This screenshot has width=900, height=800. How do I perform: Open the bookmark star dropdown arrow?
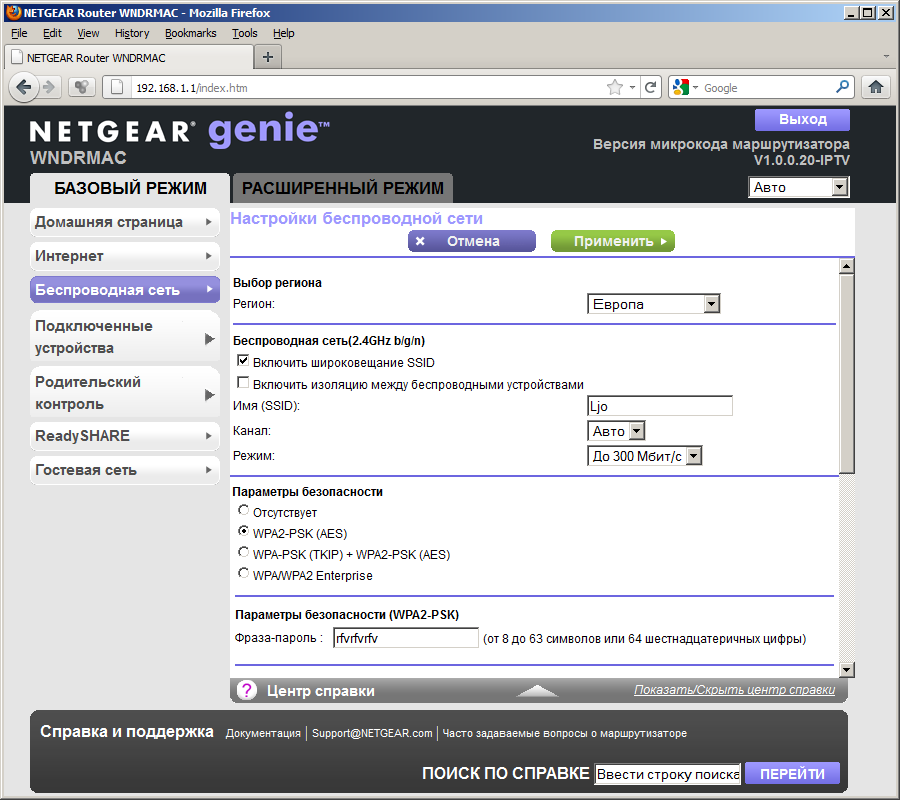632,88
